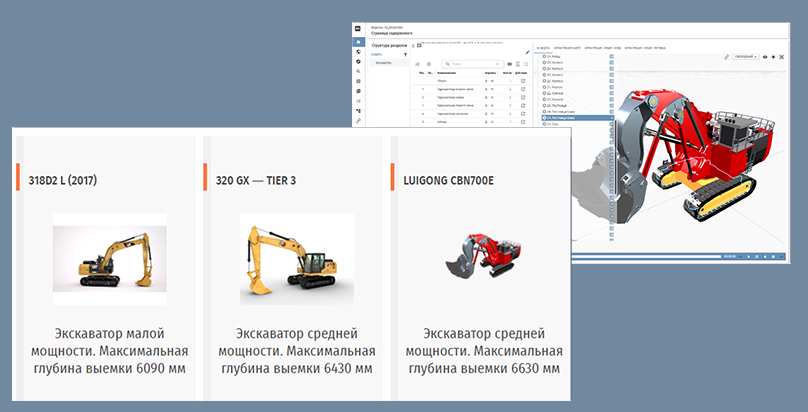
Task: Click the description mentioning 6630 мм depth
Action: coord(484,351)
